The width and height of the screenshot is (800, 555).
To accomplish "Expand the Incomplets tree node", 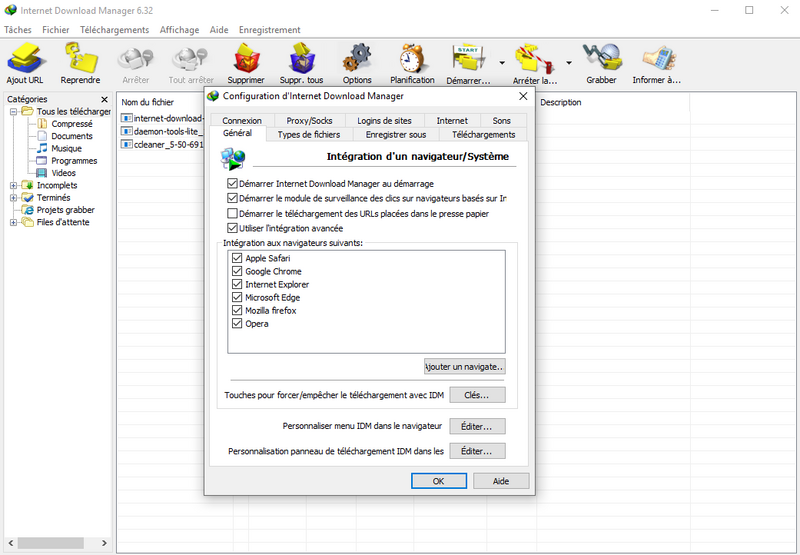I will tap(14, 185).
